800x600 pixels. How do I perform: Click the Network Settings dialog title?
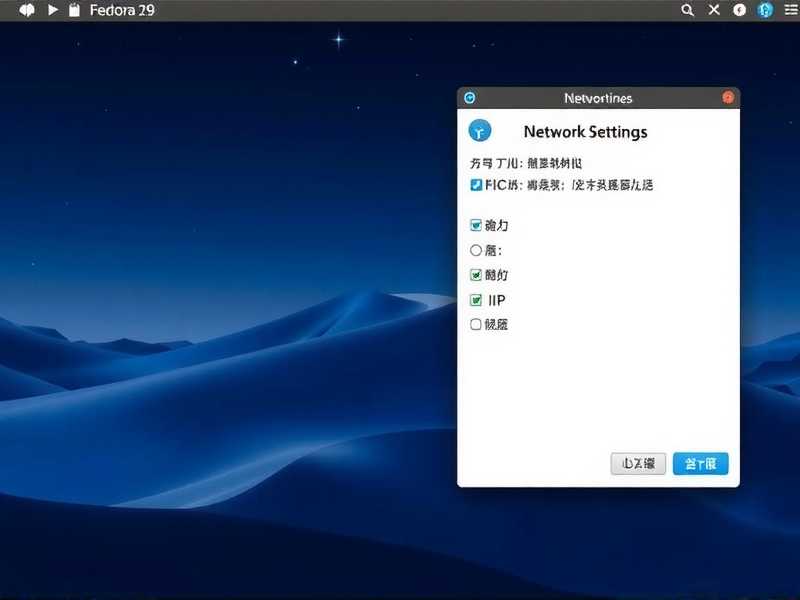point(585,131)
